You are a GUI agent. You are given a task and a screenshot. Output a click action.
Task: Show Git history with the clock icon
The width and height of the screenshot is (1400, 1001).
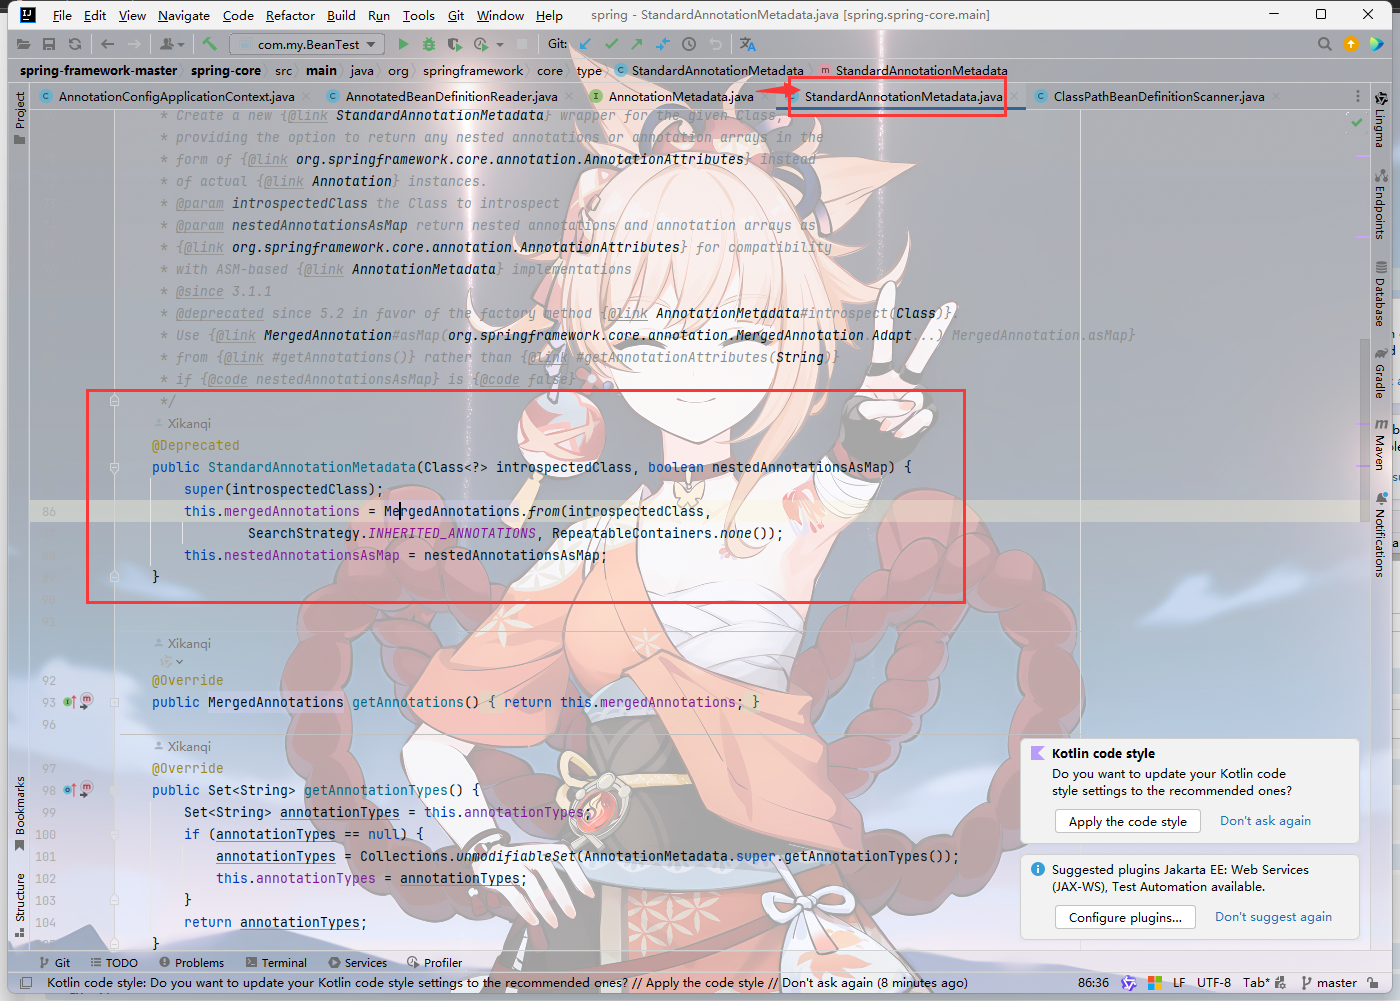coord(689,44)
